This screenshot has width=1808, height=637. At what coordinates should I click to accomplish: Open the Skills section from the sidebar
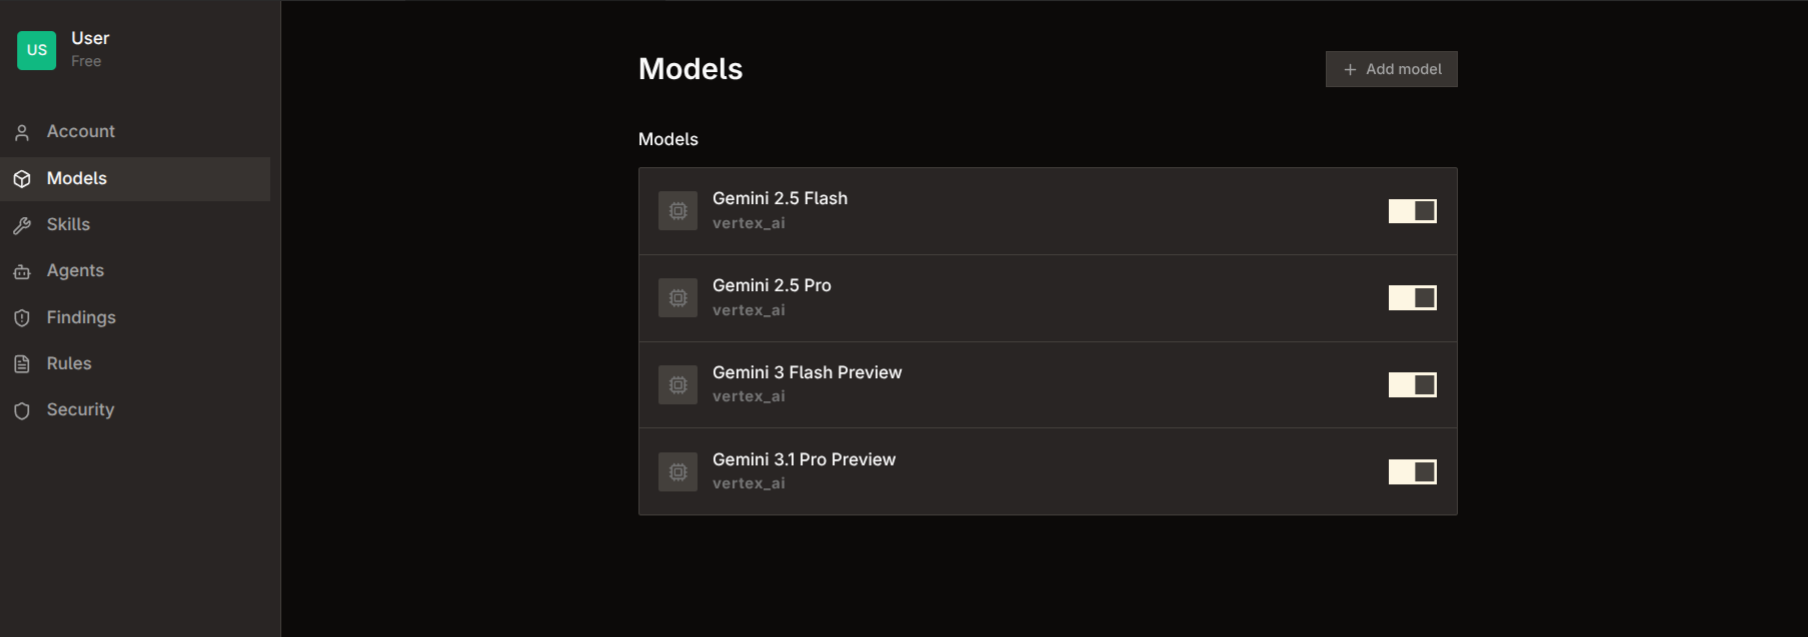tap(67, 224)
